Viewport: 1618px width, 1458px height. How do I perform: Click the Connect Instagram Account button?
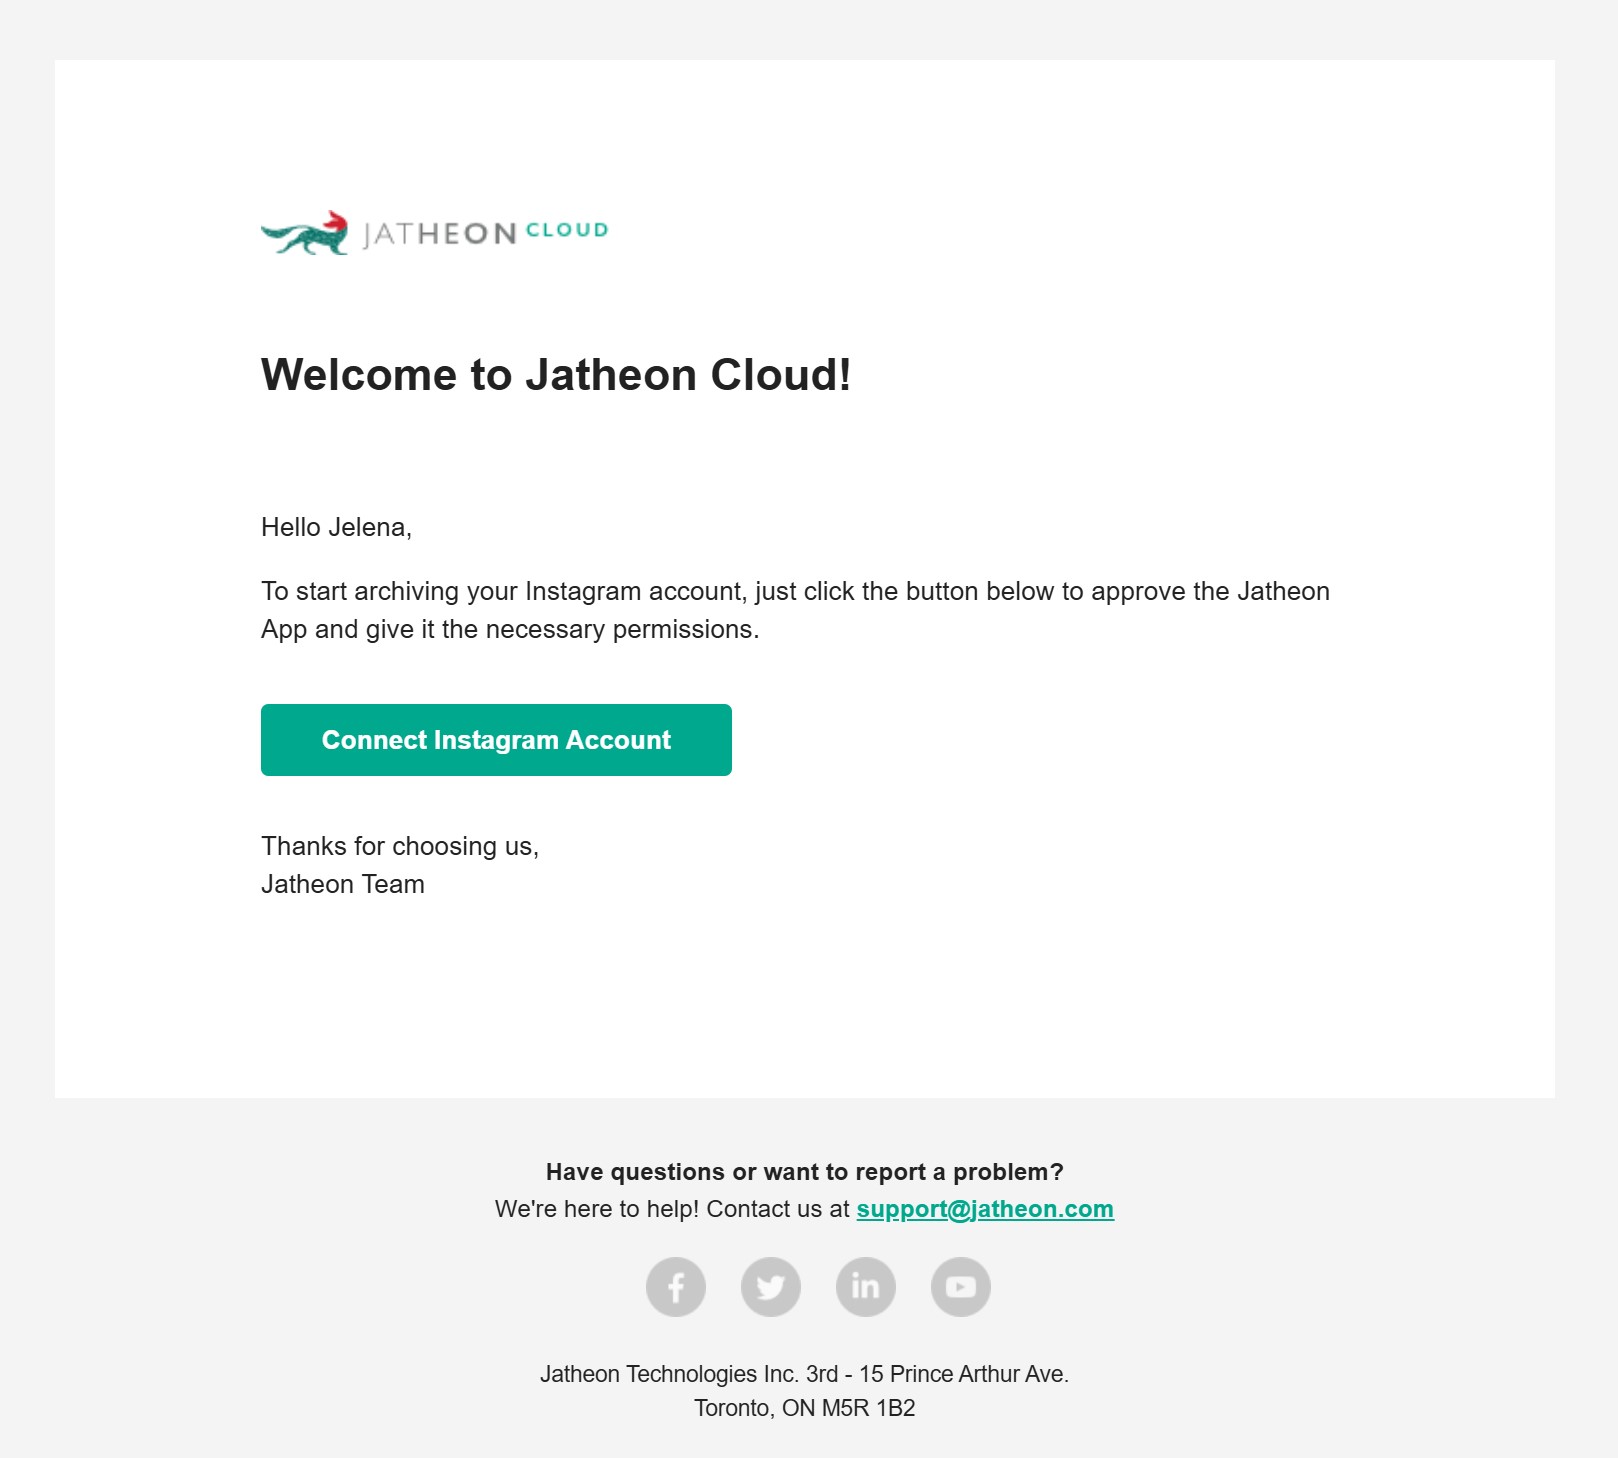coord(496,740)
